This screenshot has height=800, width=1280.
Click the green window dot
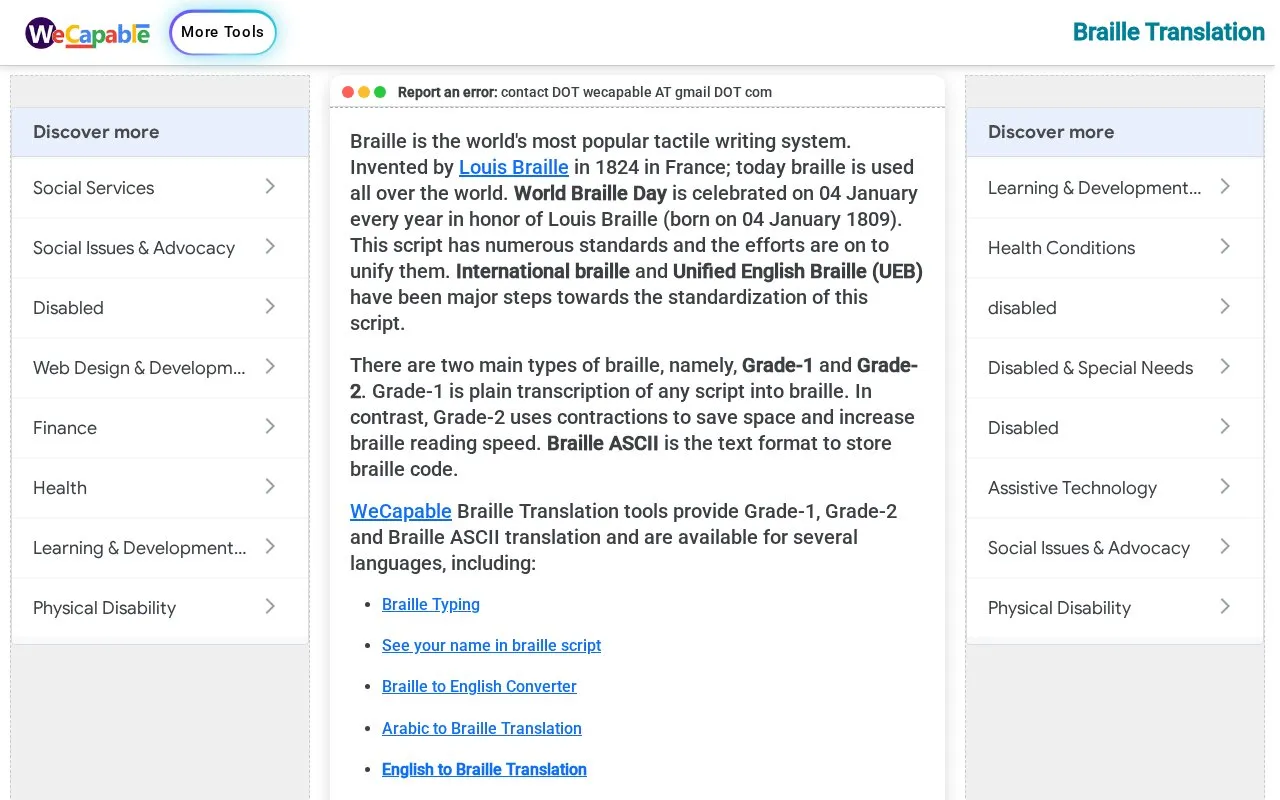click(380, 92)
